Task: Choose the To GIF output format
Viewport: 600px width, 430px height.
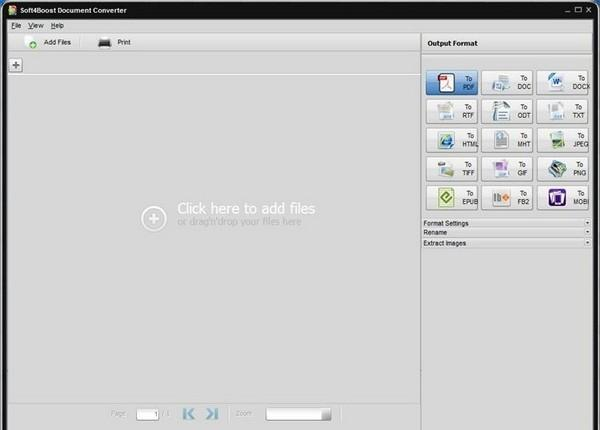Action: pos(507,169)
